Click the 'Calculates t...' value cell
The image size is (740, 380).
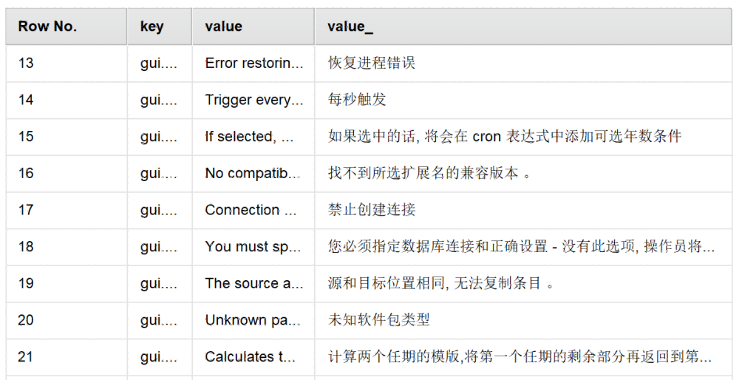pos(253,357)
